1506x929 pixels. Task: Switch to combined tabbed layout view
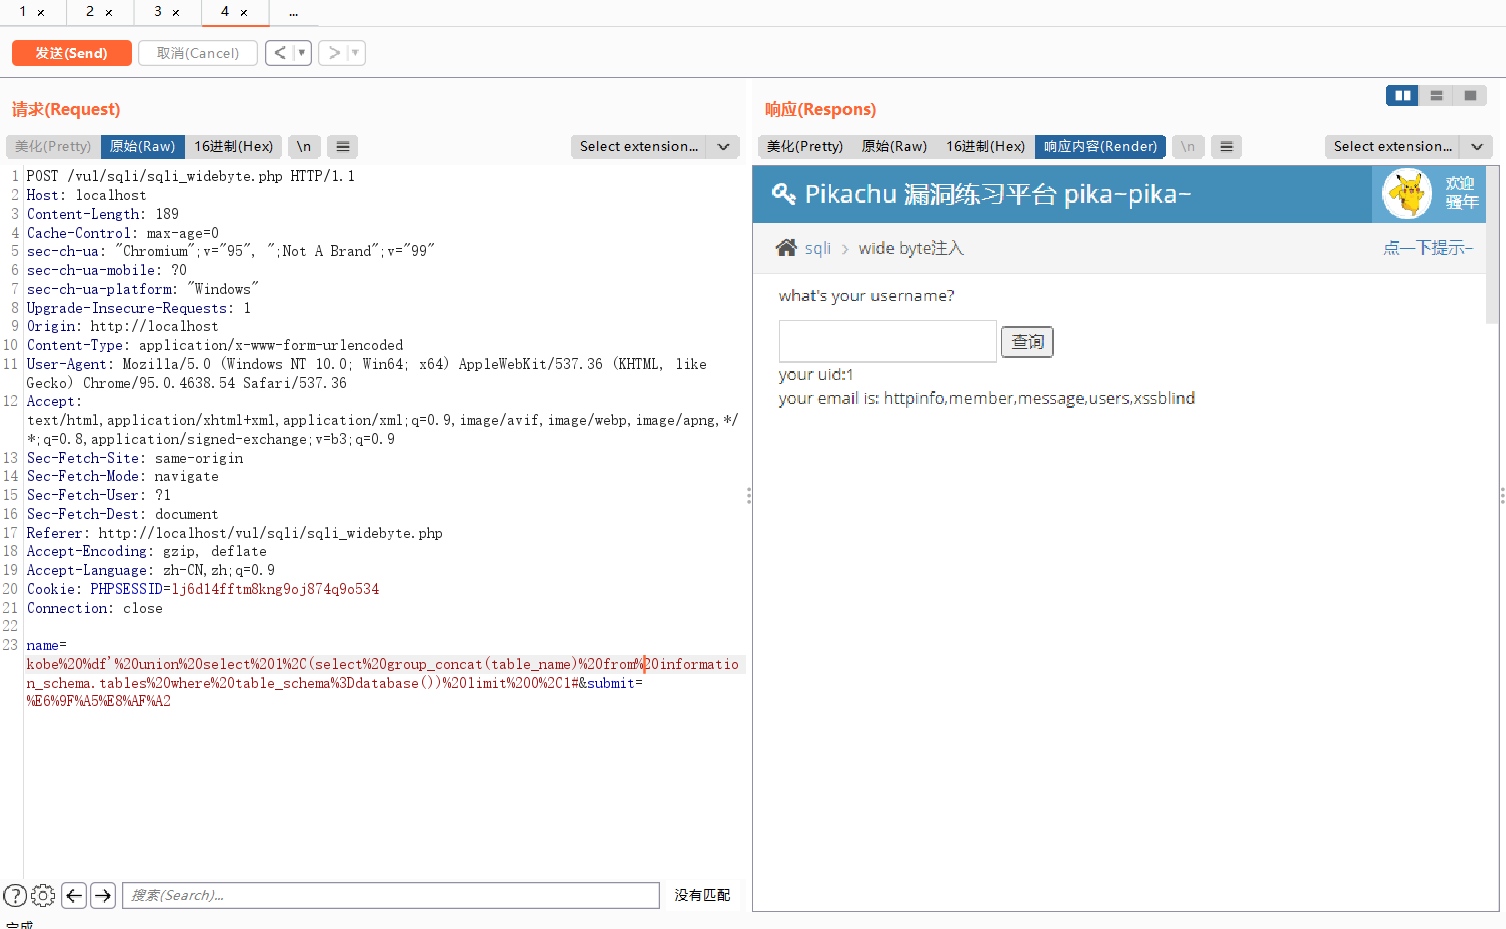point(1470,95)
